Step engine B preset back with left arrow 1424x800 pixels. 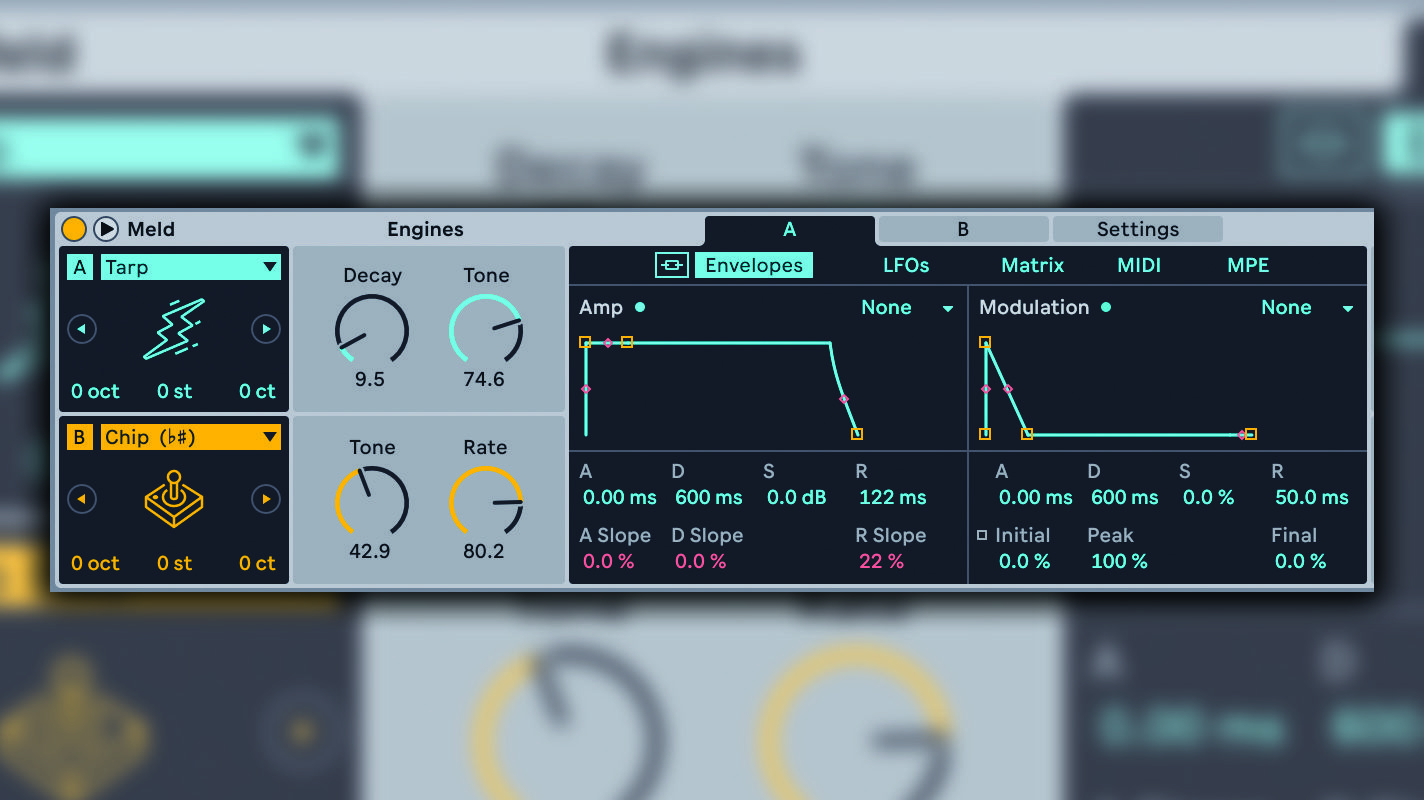(x=81, y=499)
